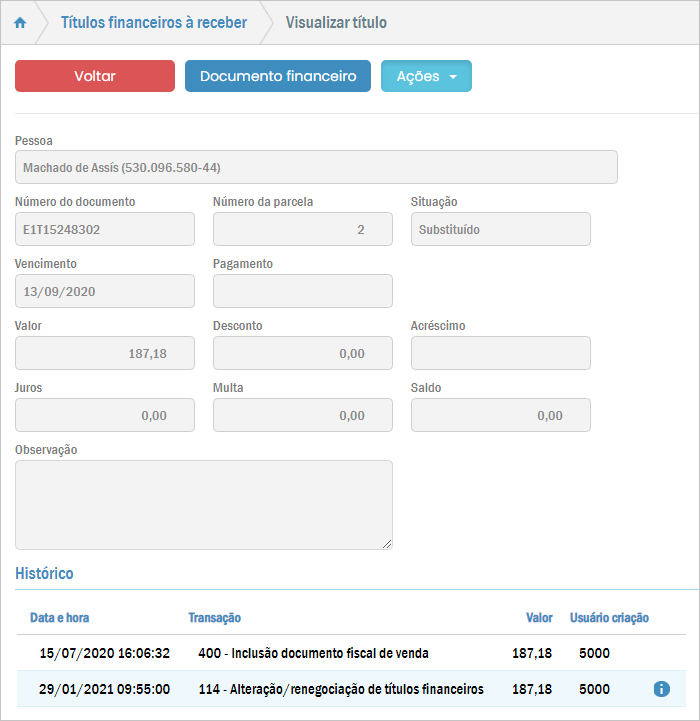This screenshot has height=721, width=700.
Task: Click inside the Observação text area
Action: 204,504
